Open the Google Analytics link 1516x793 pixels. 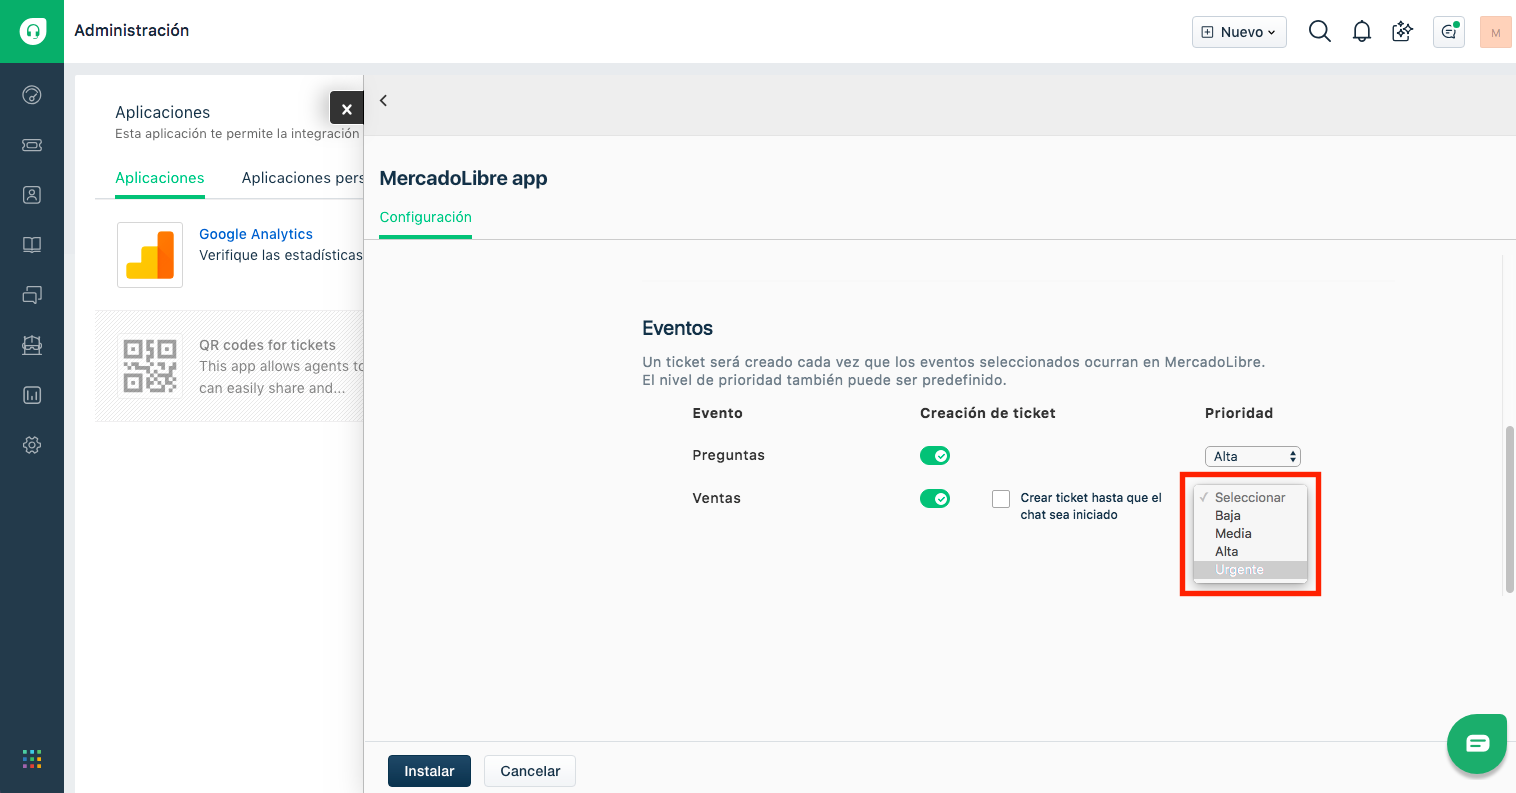(256, 234)
